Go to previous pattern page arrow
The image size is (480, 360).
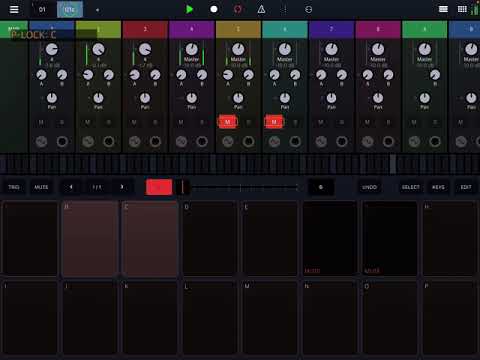click(71, 187)
